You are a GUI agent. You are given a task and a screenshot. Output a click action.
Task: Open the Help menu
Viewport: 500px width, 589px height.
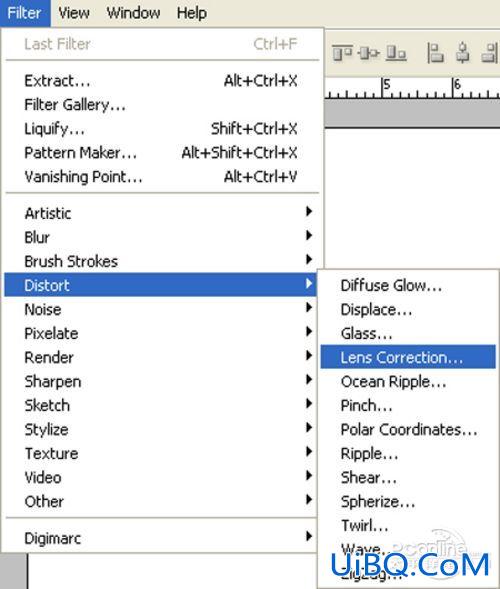pyautogui.click(x=192, y=13)
